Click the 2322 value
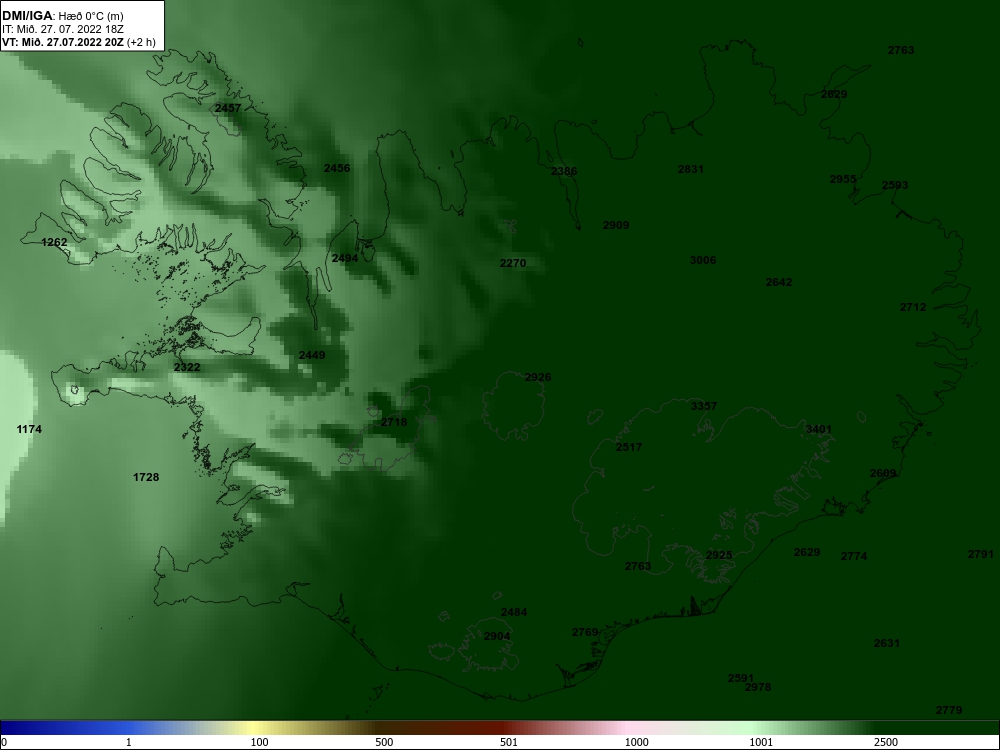The image size is (1000, 750). click(x=187, y=367)
